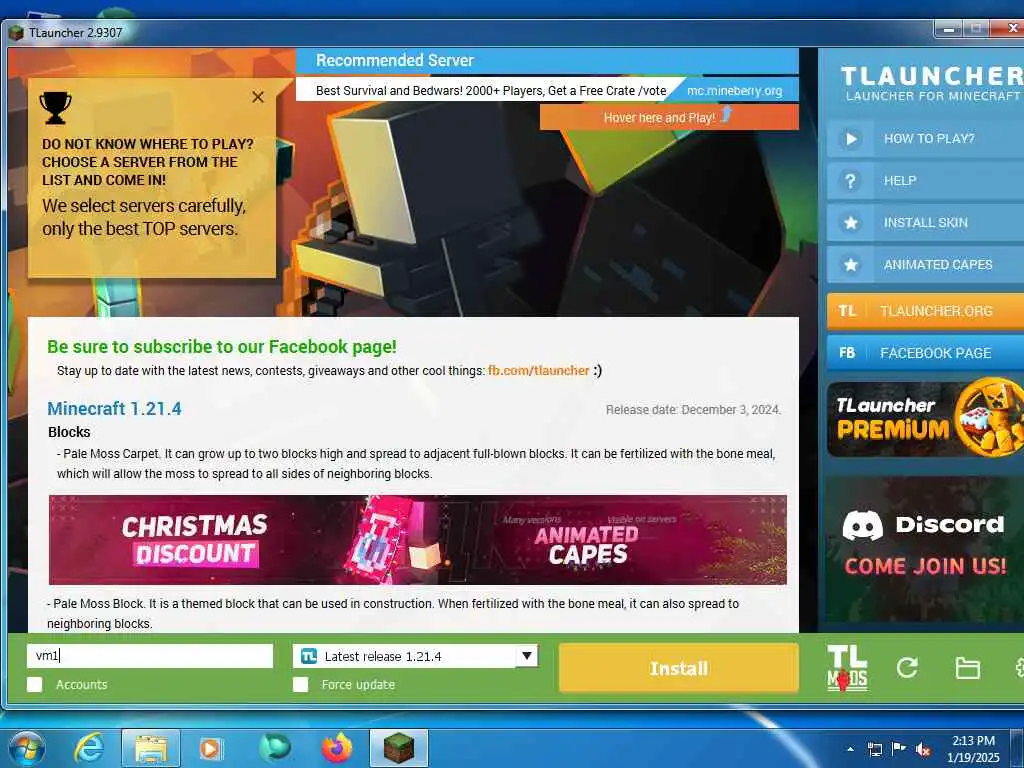Open the Facebook Page button

pos(925,353)
